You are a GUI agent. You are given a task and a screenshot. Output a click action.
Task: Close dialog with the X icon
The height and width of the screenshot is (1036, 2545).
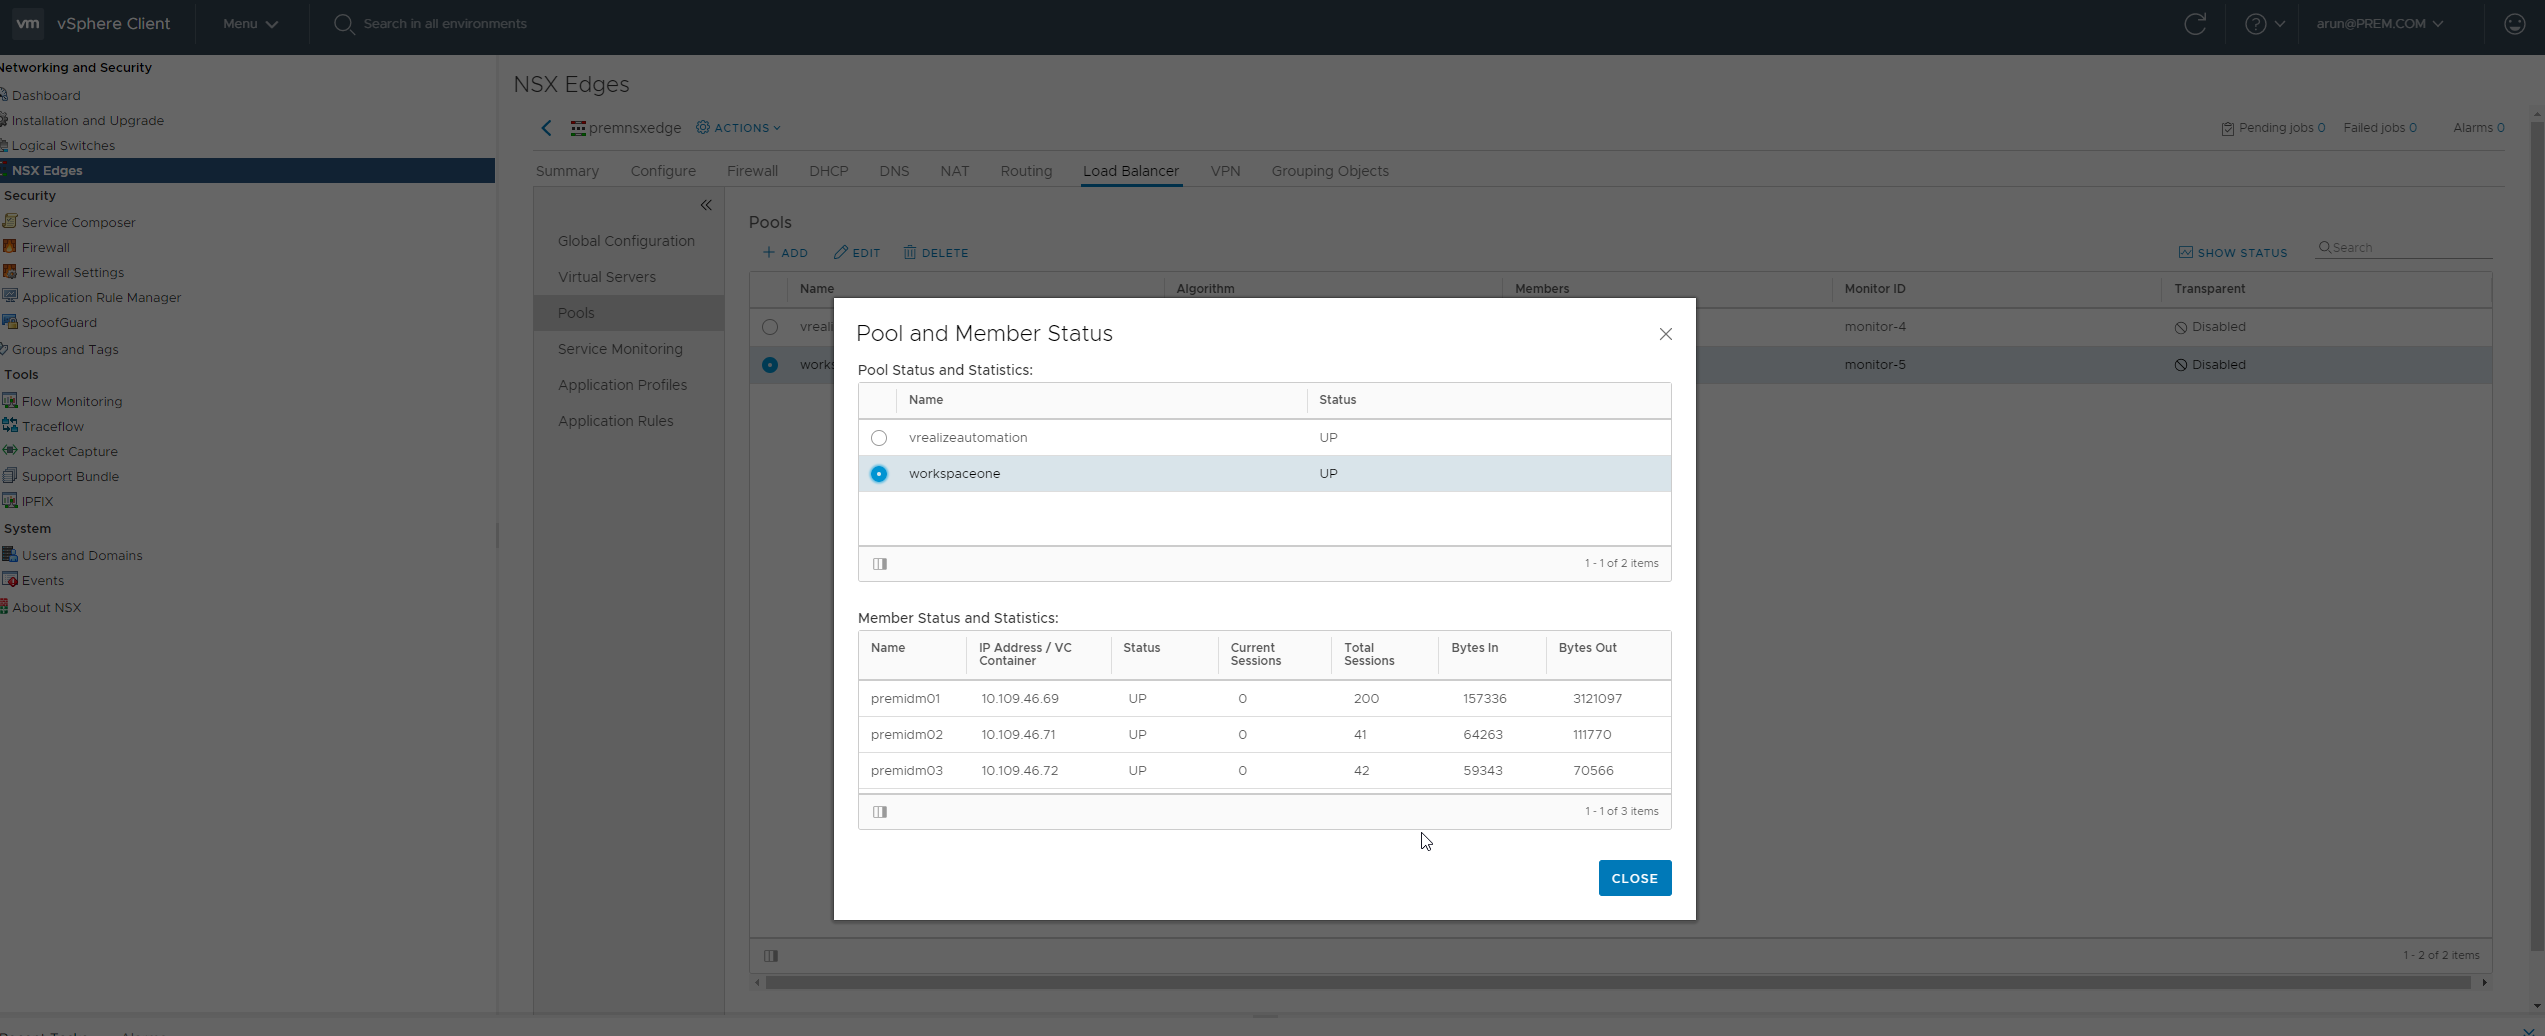pos(1665,334)
